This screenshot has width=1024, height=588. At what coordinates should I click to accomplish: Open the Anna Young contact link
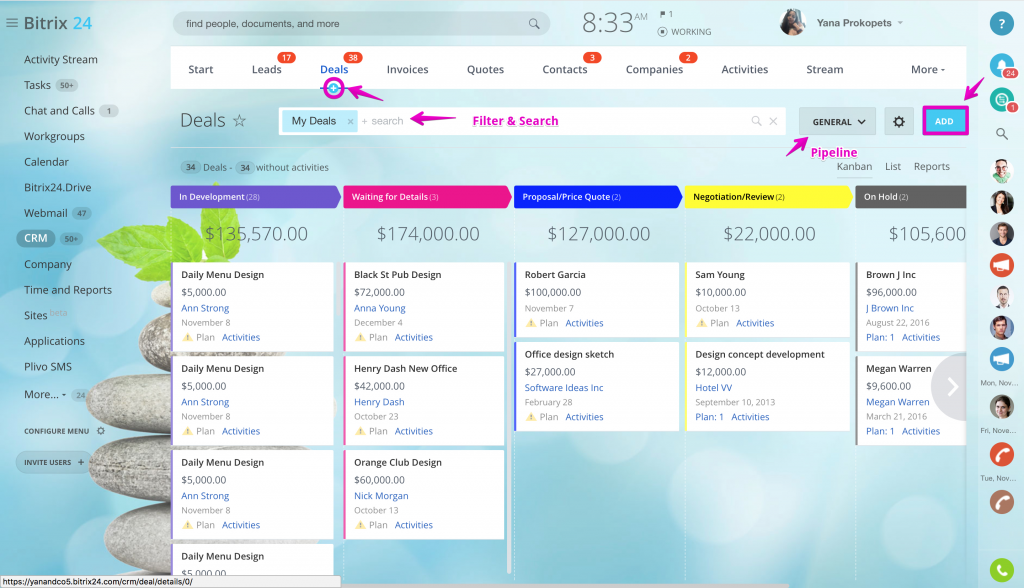379,308
